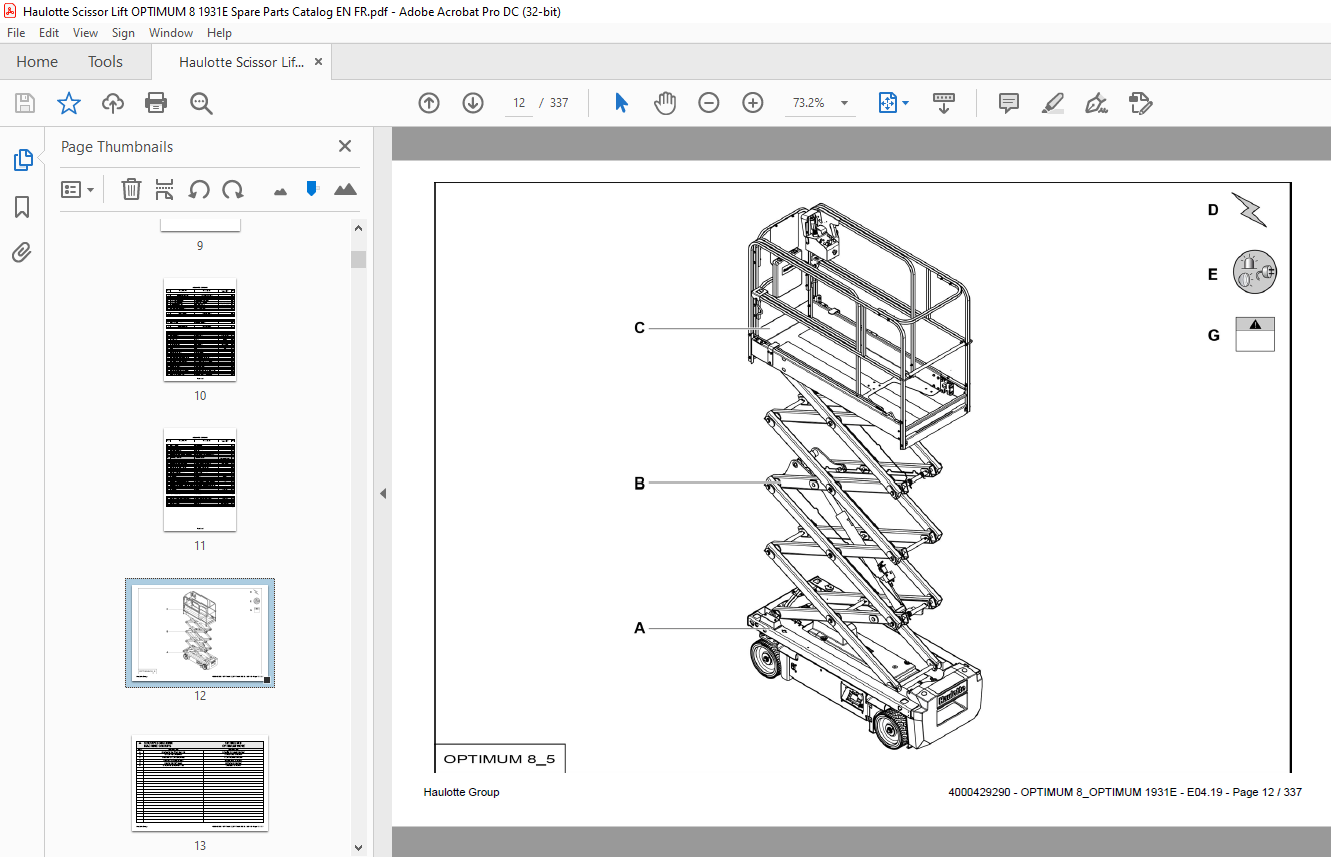Open the File menu
Screen dimensions: 1331x857
(x=16, y=33)
